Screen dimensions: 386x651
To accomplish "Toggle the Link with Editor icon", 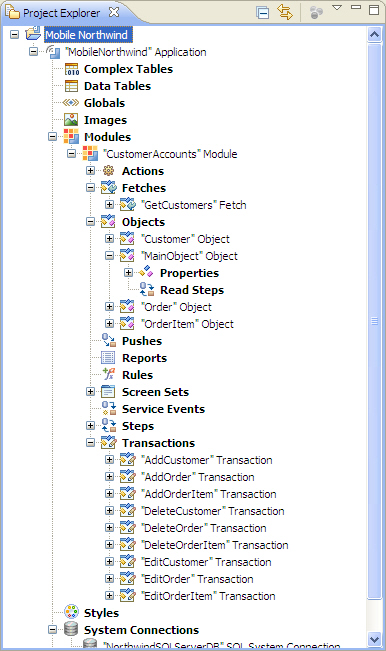I will click(285, 12).
